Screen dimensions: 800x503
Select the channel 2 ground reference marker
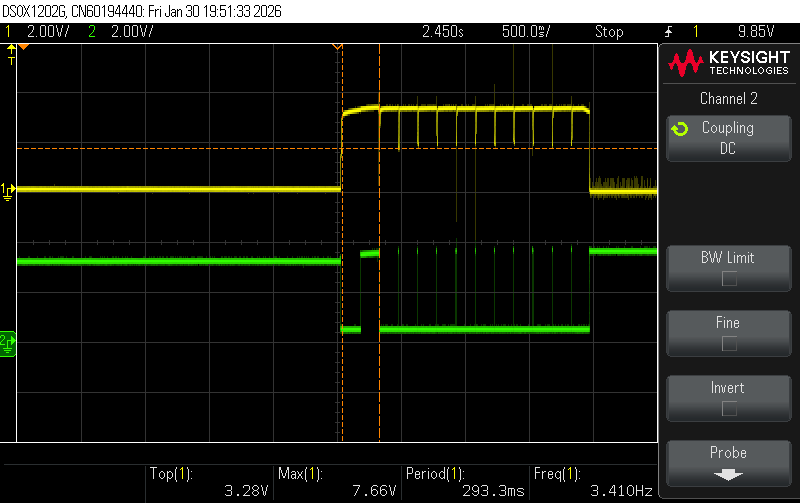[8, 343]
